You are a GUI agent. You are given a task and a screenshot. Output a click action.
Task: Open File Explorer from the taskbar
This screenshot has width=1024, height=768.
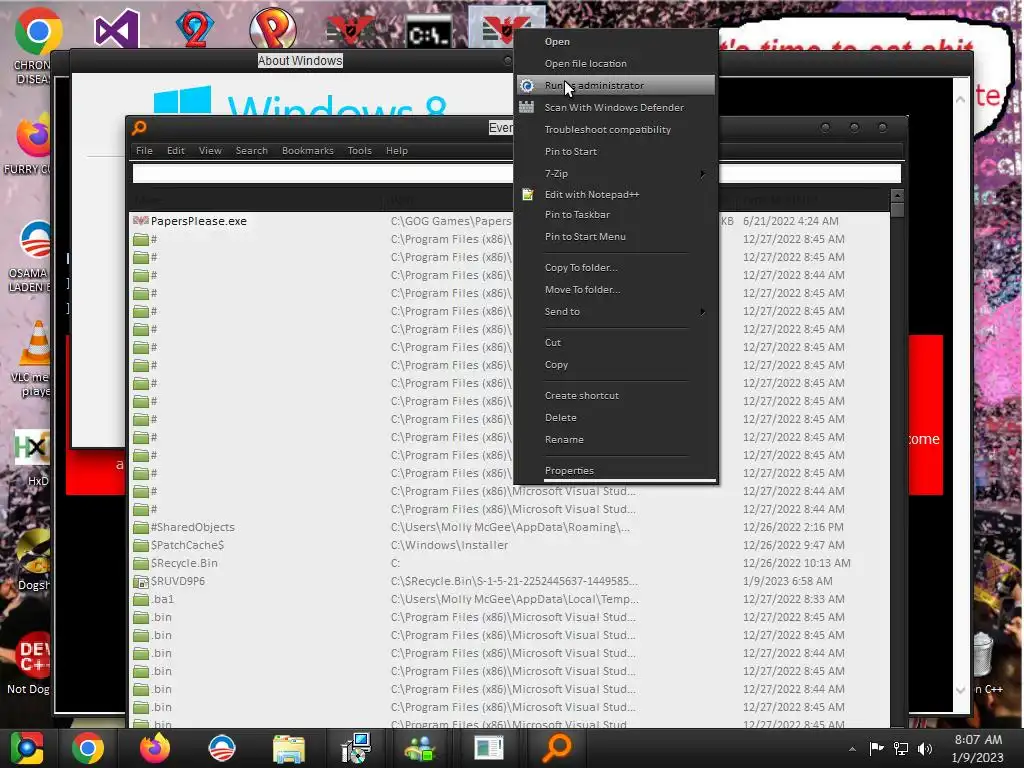289,748
